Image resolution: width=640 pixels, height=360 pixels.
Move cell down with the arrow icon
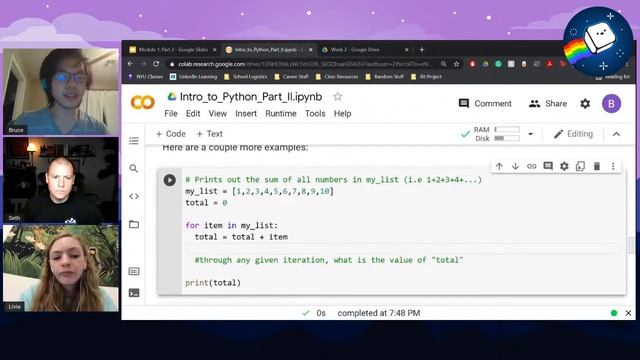pos(515,166)
